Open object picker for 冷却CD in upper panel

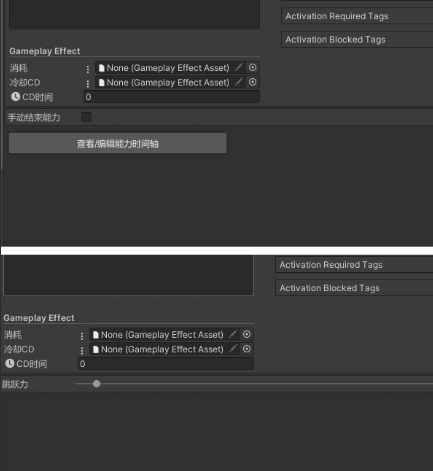click(253, 82)
